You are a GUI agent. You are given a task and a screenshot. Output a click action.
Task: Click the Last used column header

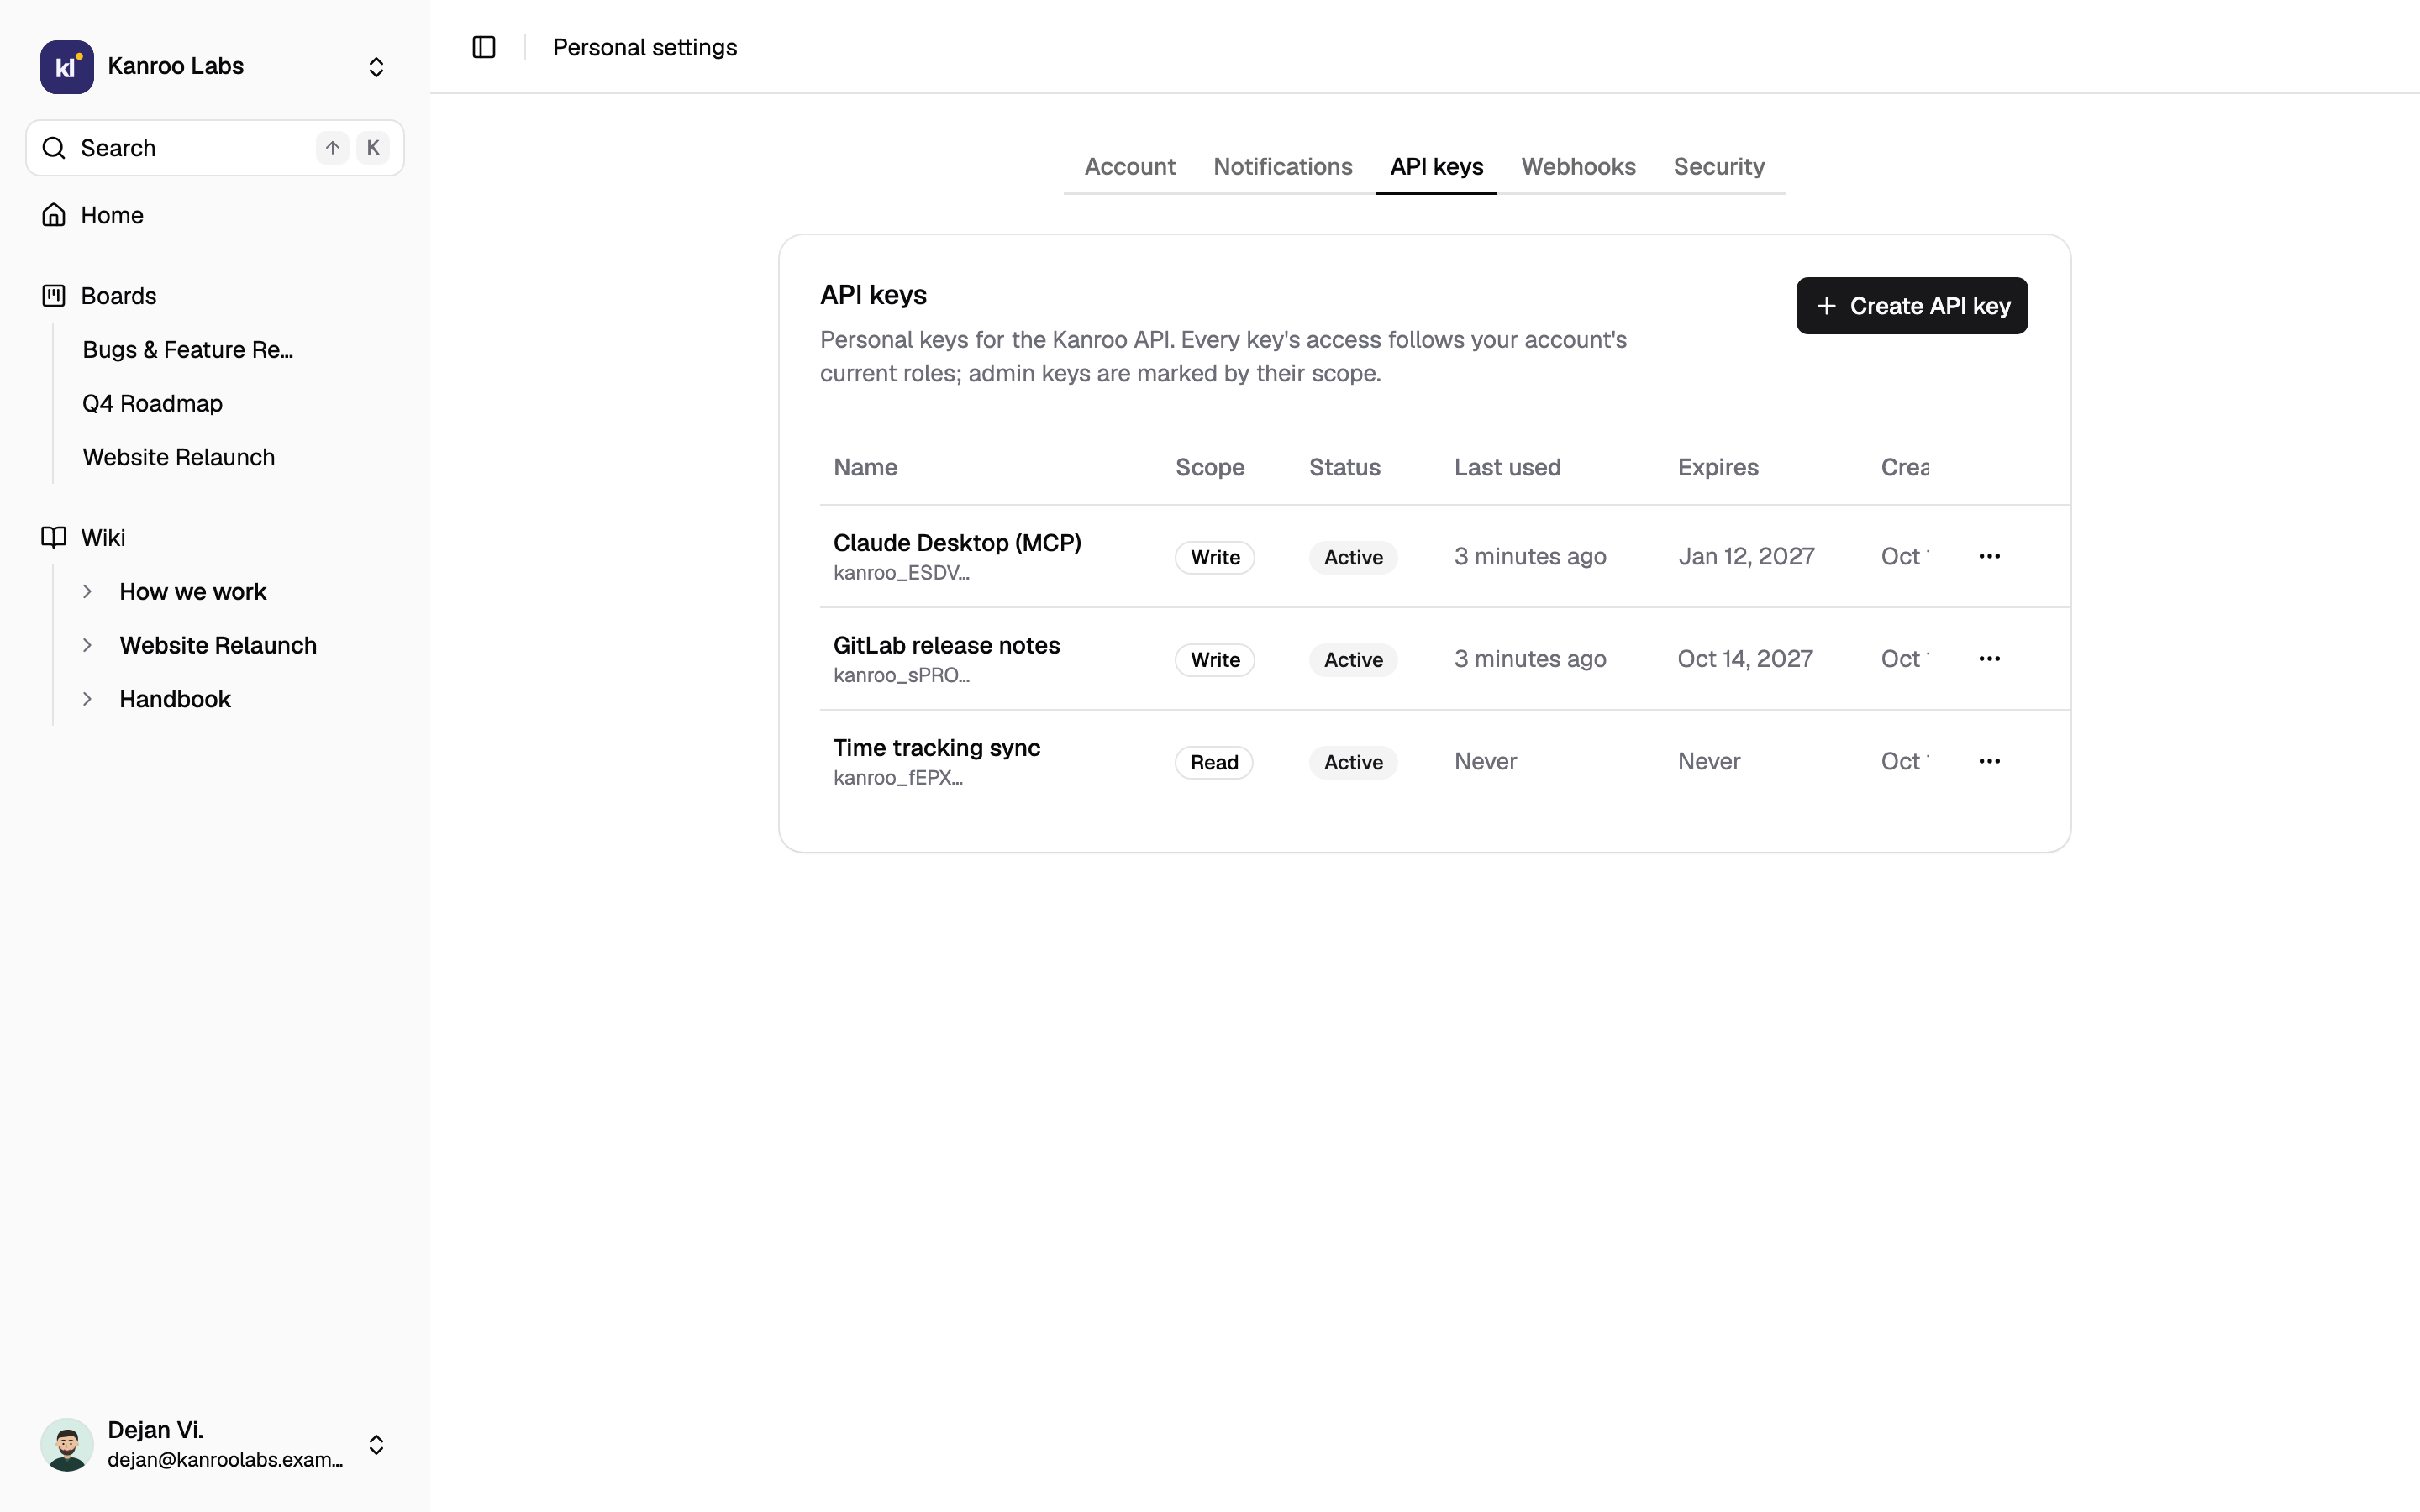1507,467
